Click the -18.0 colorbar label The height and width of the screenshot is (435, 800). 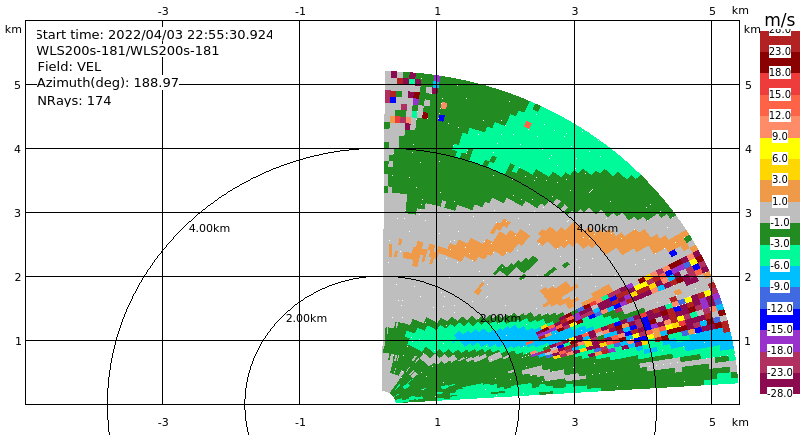click(780, 351)
